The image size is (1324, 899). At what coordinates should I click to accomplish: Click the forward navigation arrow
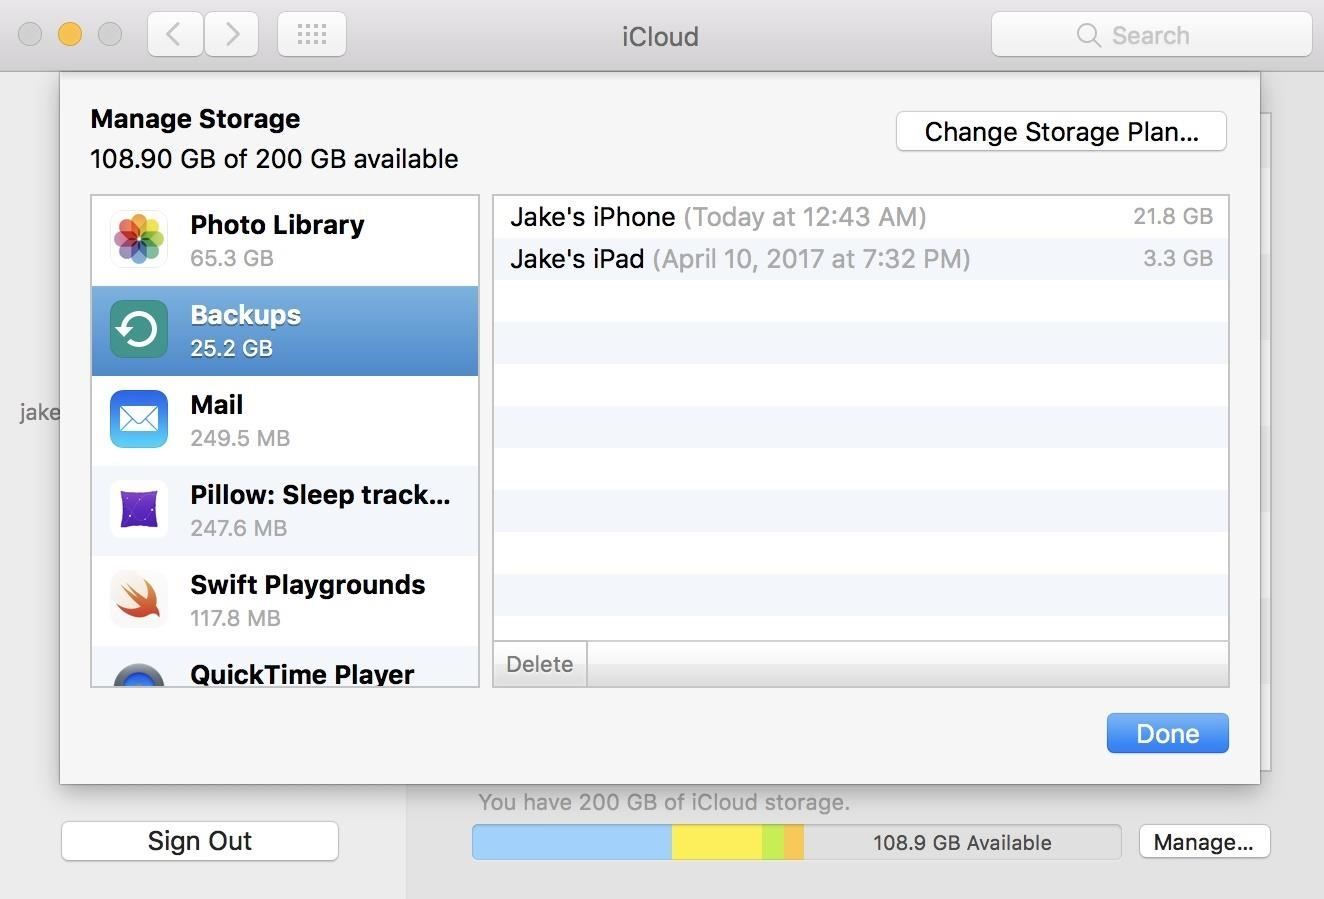(x=231, y=33)
